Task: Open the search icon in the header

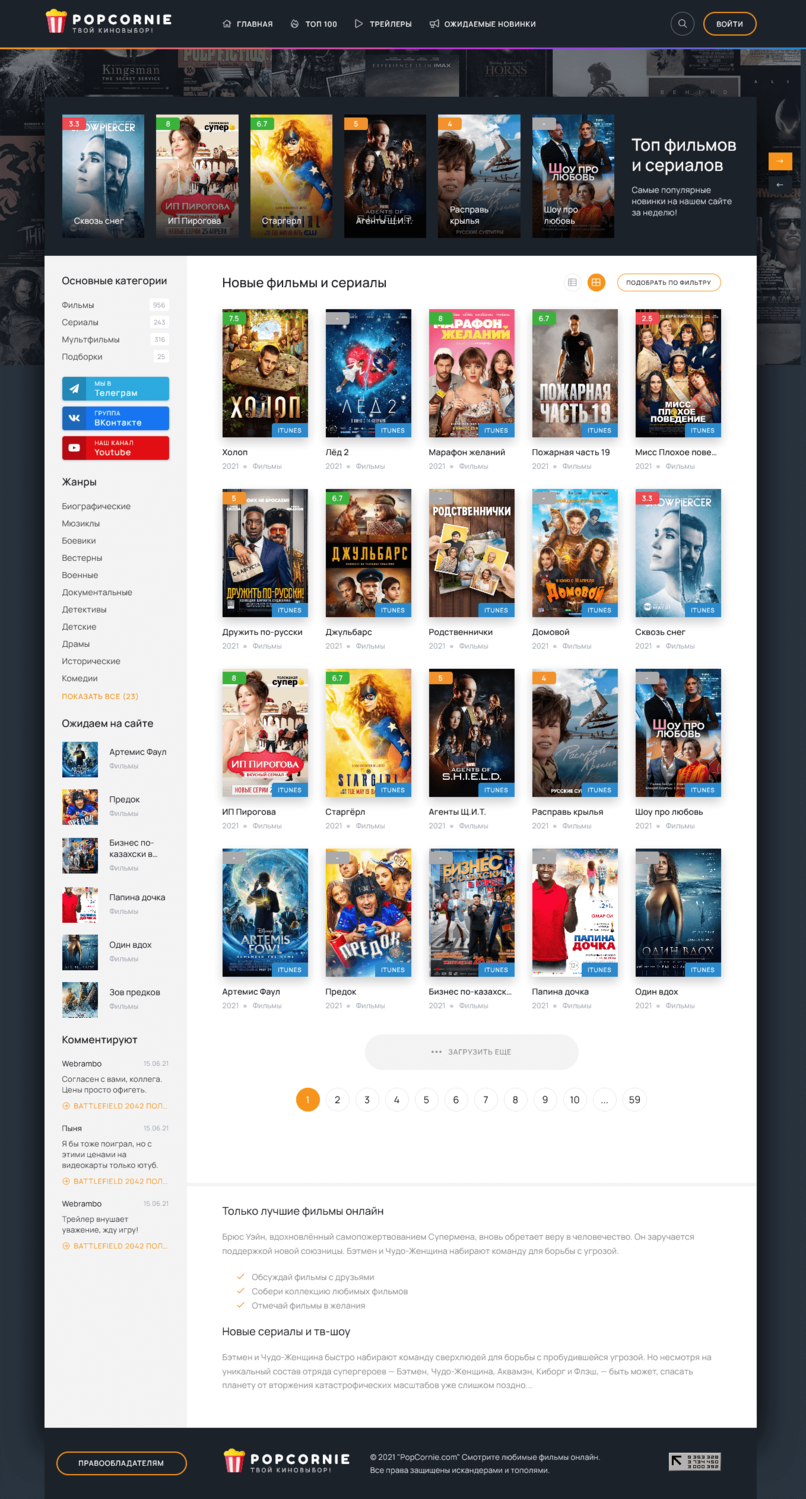Action: click(x=682, y=23)
